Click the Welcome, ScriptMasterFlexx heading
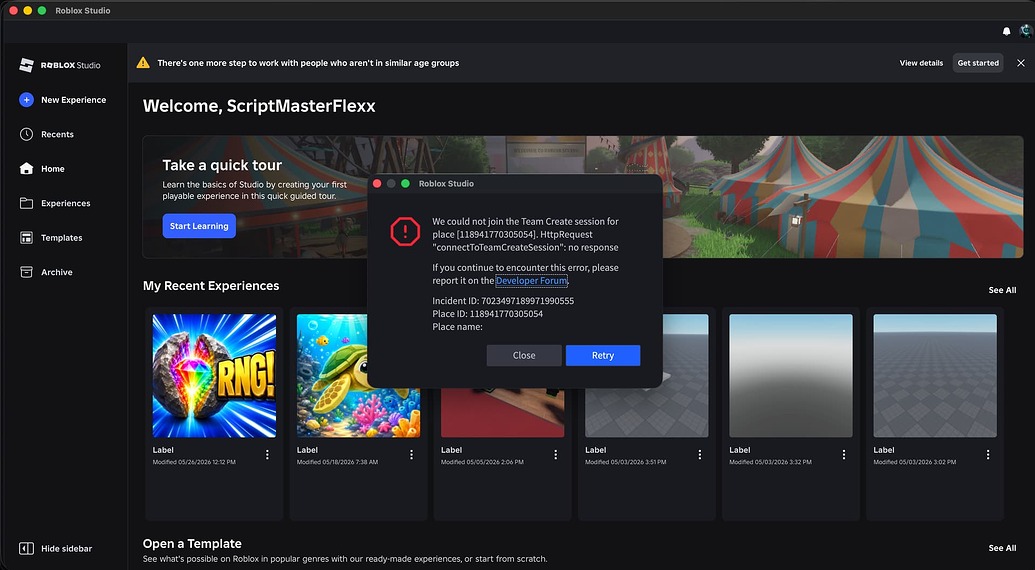The image size is (1035, 570). [259, 106]
